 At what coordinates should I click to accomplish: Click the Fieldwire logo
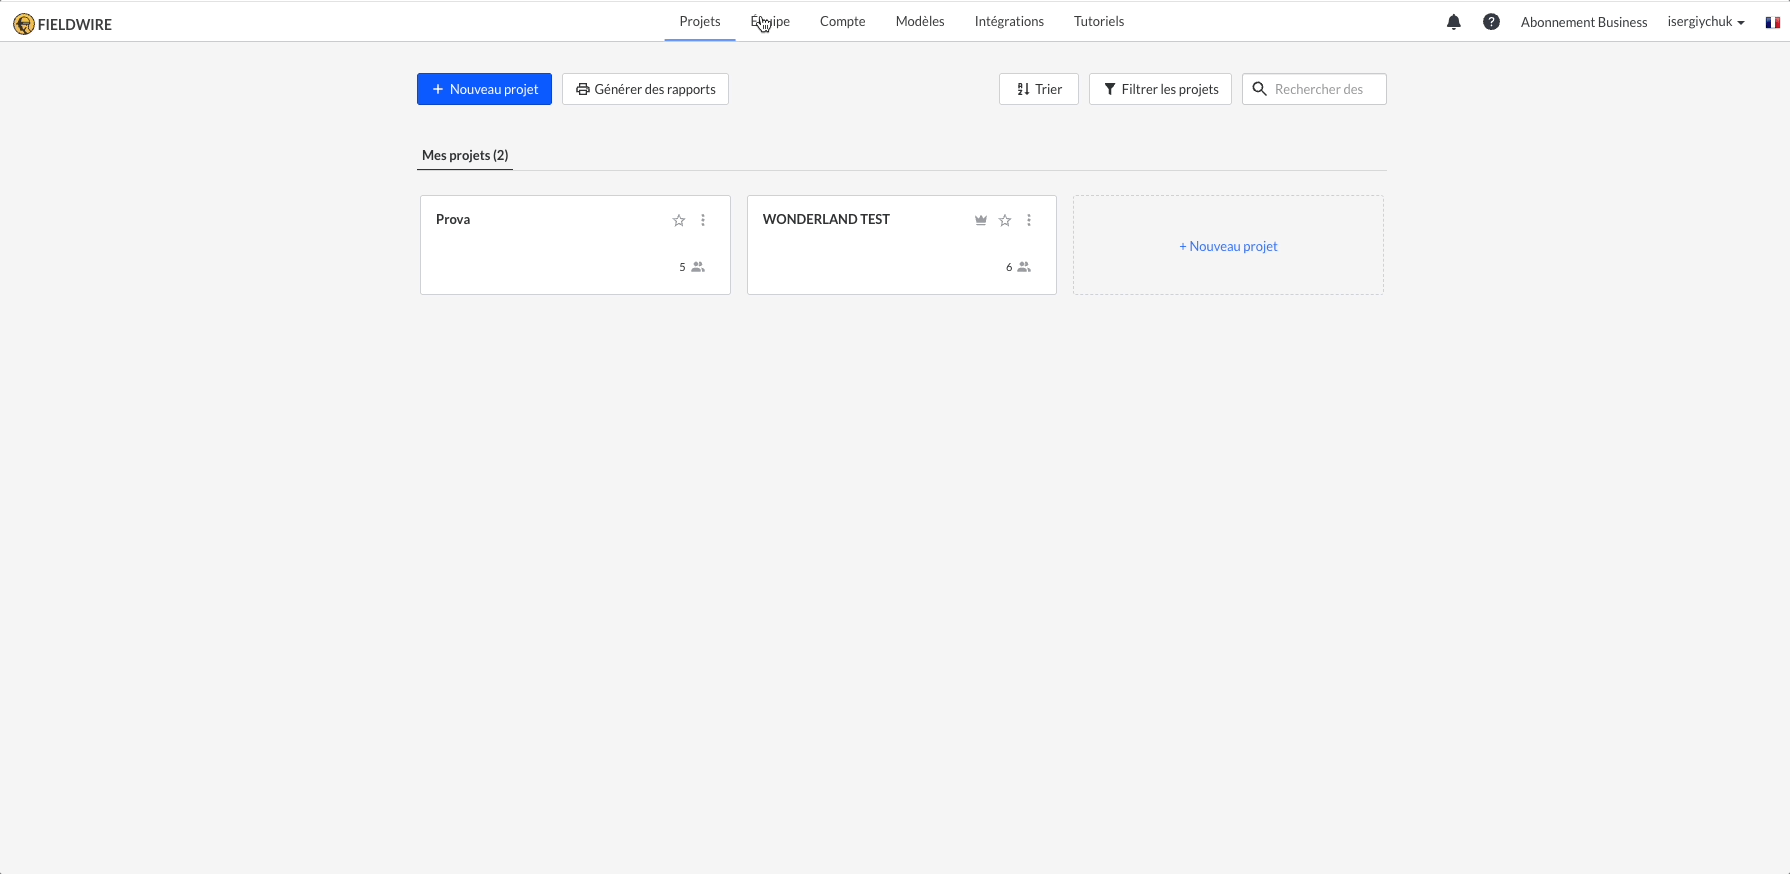click(x=62, y=24)
